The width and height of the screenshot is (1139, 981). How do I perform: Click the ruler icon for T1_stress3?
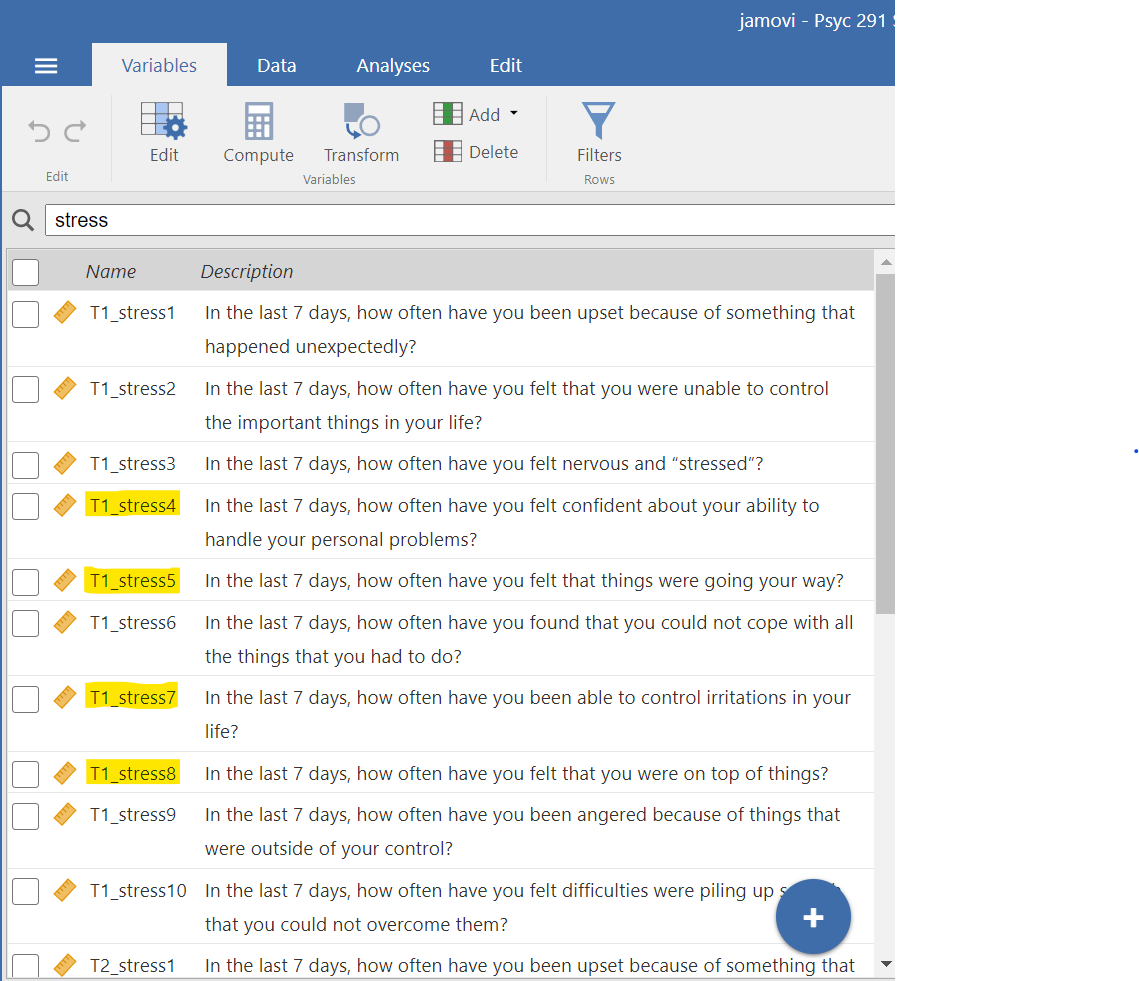pyautogui.click(x=65, y=464)
